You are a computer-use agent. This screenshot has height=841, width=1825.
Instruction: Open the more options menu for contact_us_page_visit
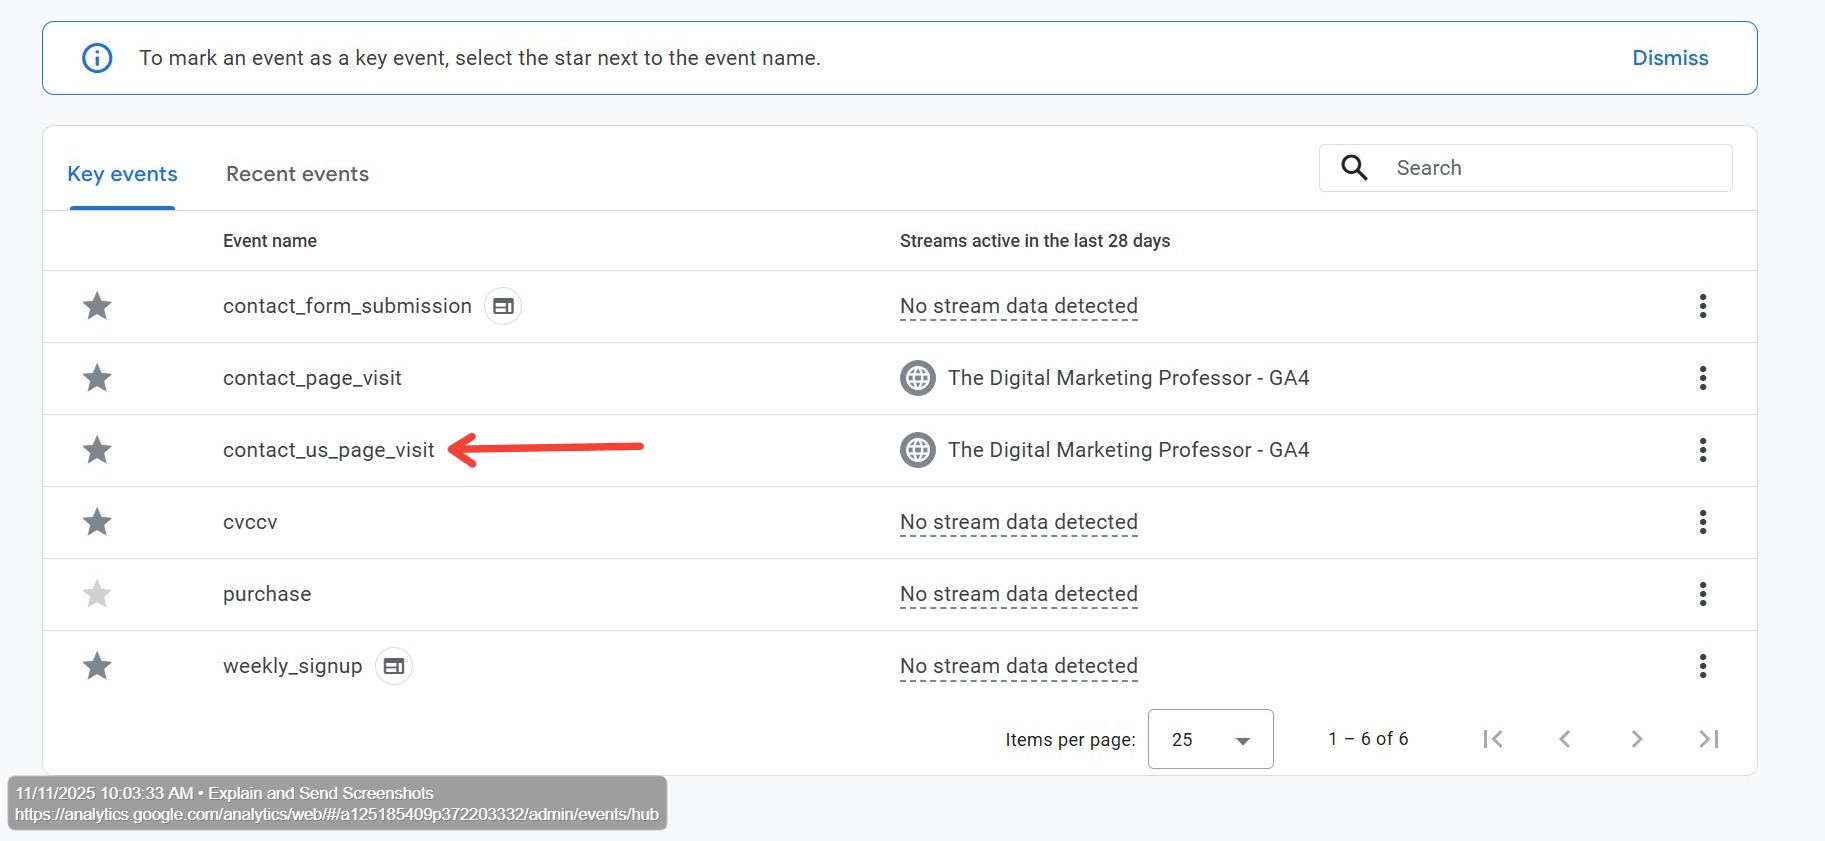(1702, 450)
